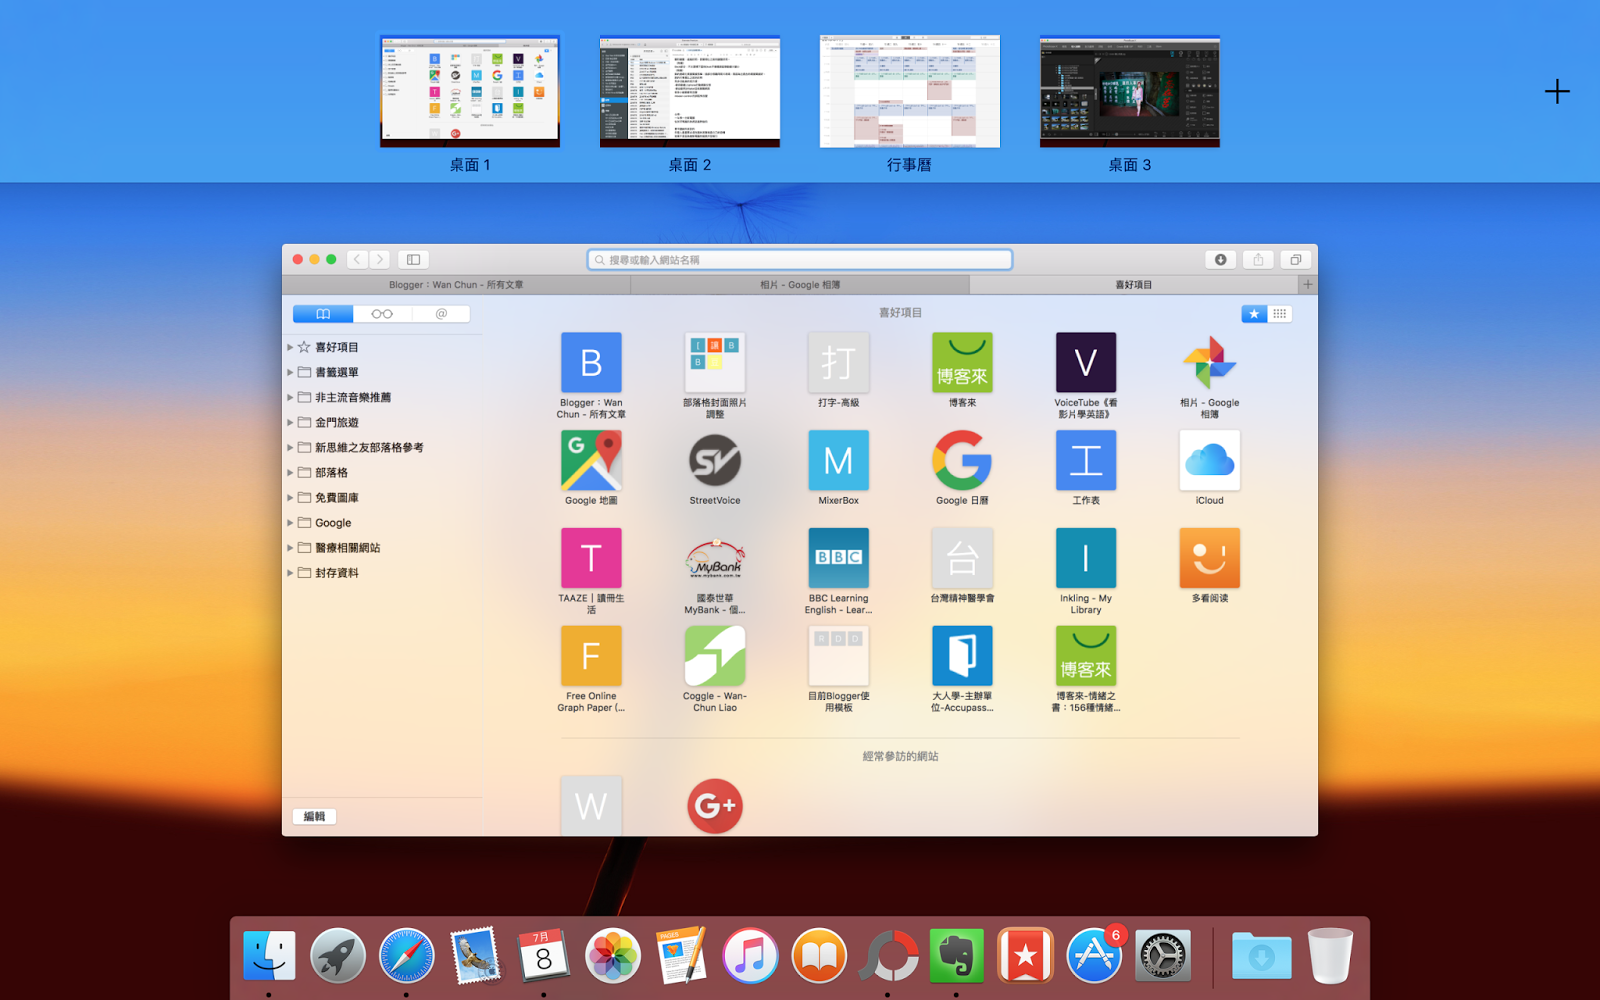Open the Google+ frequently visited site
The width and height of the screenshot is (1600, 1000).
715,805
